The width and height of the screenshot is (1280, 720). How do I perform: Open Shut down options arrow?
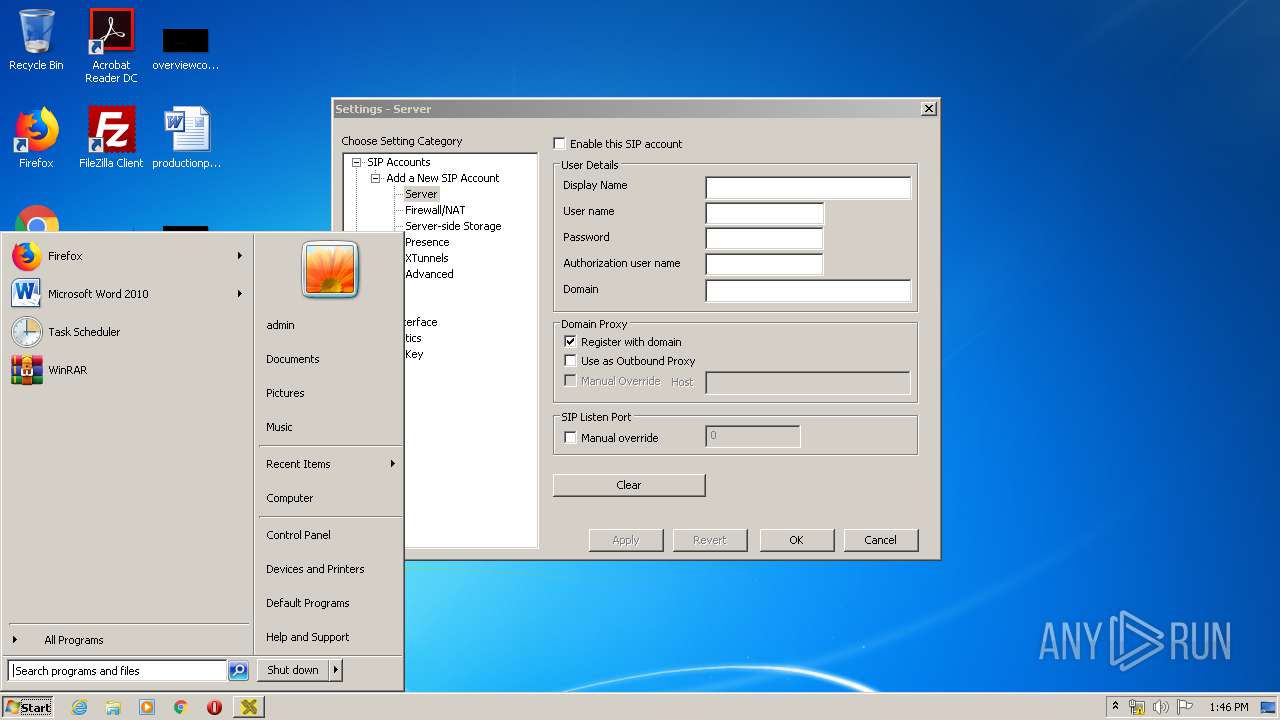pyautogui.click(x=335, y=670)
